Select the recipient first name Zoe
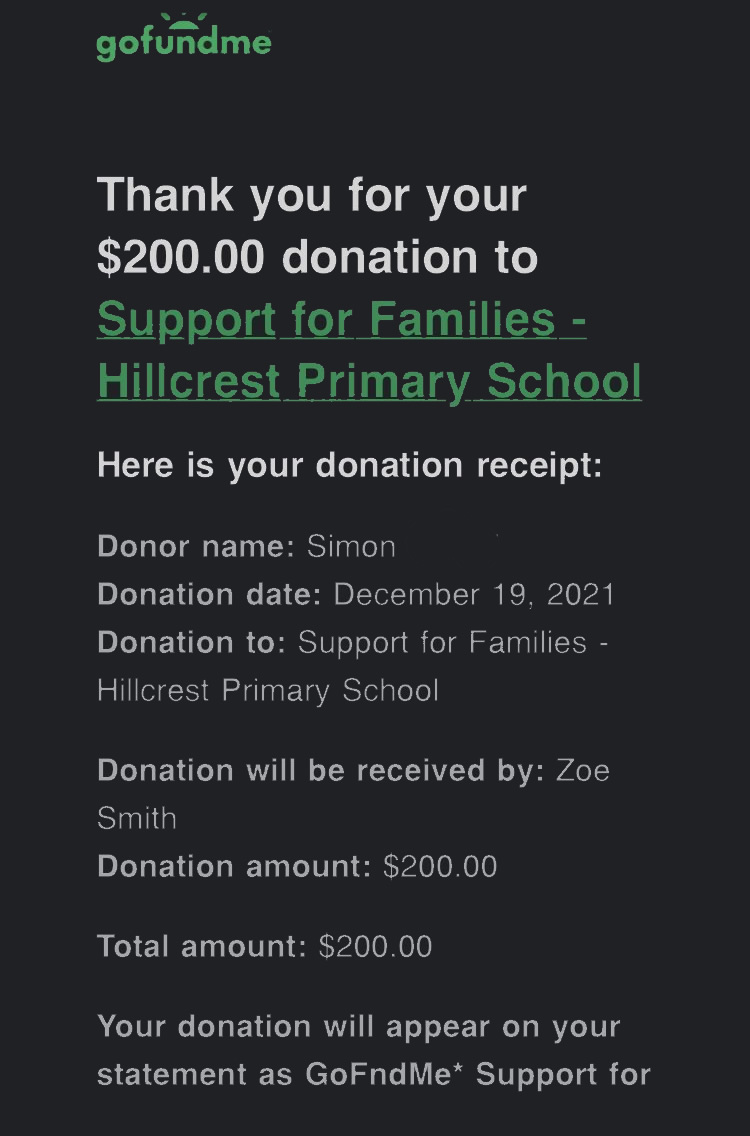The width and height of the screenshot is (750, 1136). (582, 771)
